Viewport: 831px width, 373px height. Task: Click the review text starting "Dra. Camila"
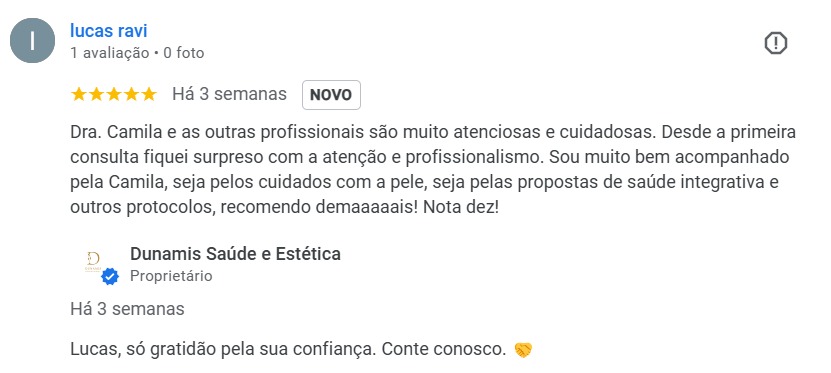click(x=433, y=170)
